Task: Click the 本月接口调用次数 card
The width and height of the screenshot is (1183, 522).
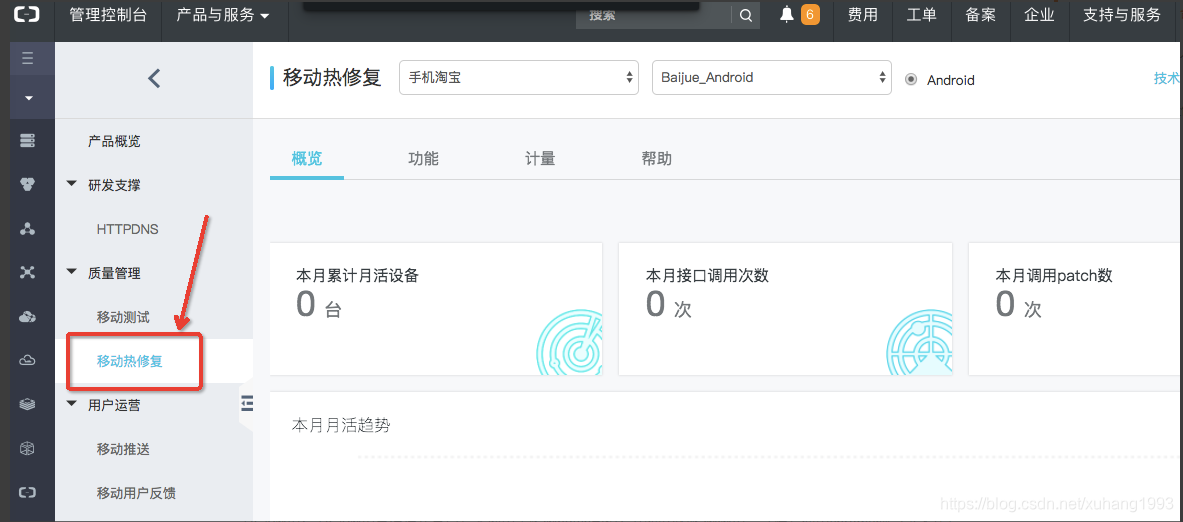Action: point(785,309)
